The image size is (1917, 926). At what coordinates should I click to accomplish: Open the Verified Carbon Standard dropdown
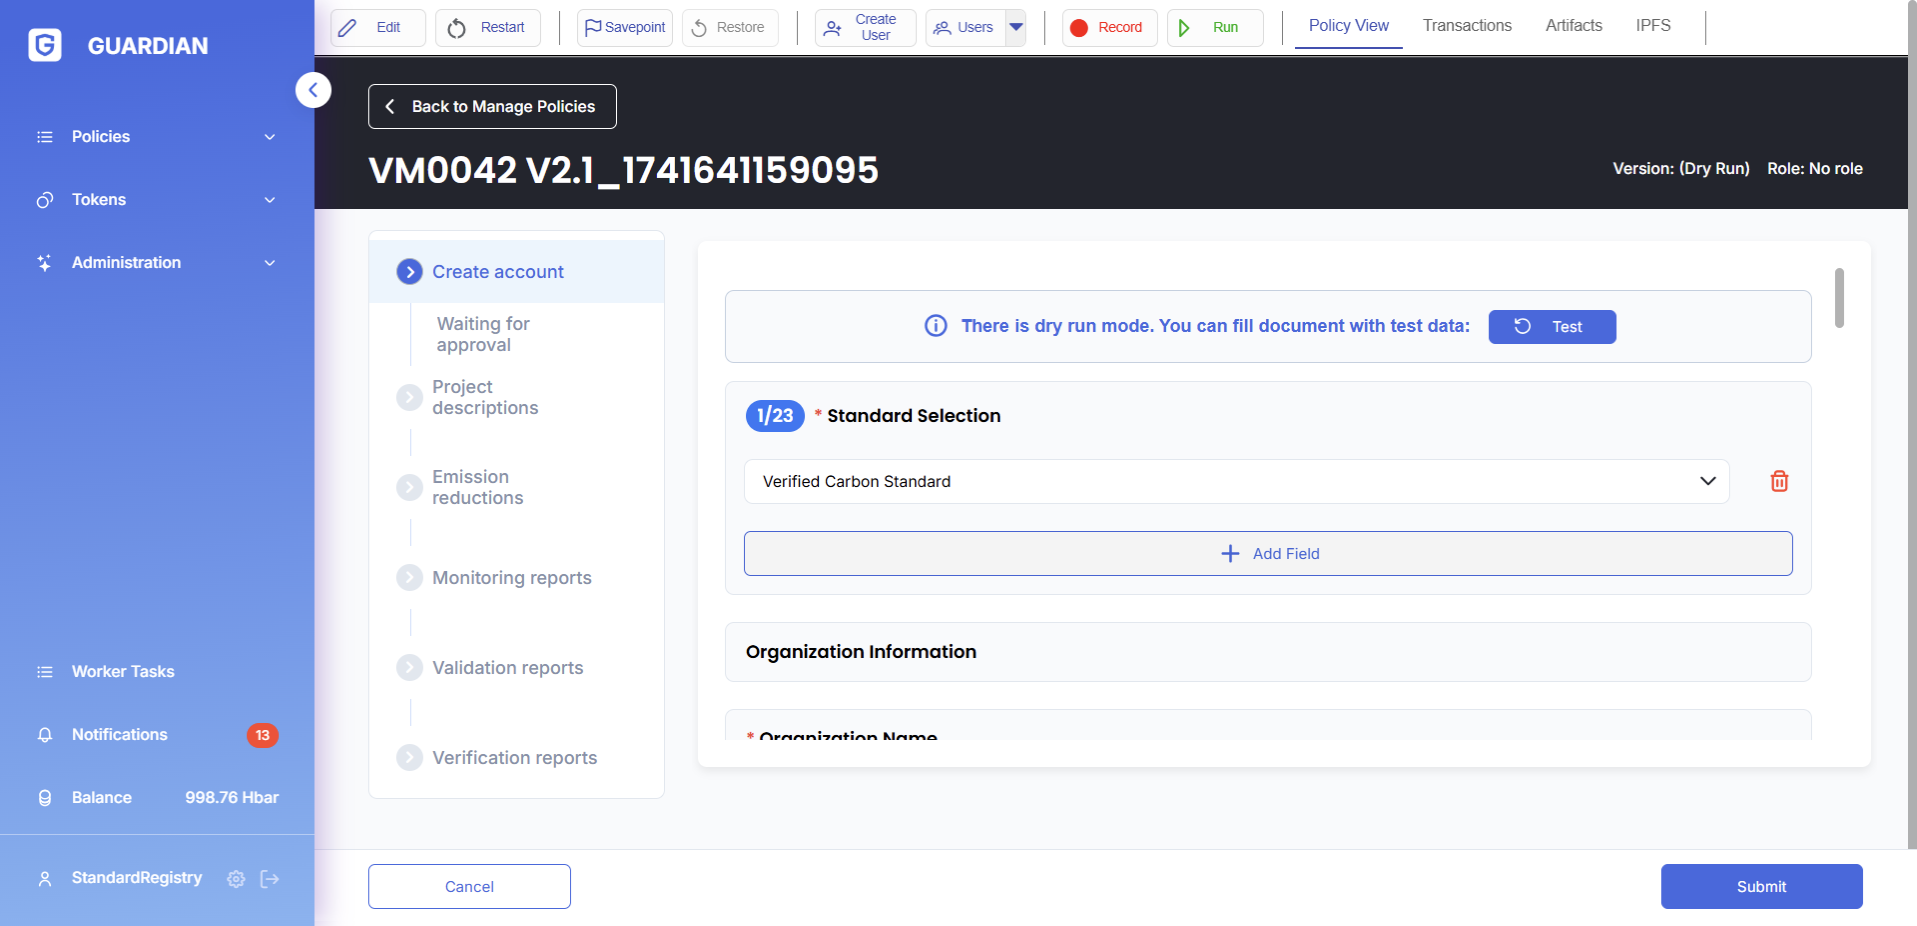click(1235, 481)
